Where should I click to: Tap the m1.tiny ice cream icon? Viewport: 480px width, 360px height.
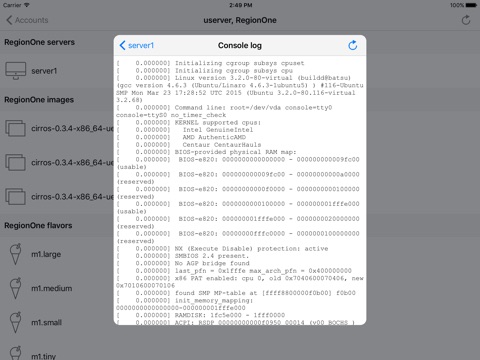pos(15,353)
